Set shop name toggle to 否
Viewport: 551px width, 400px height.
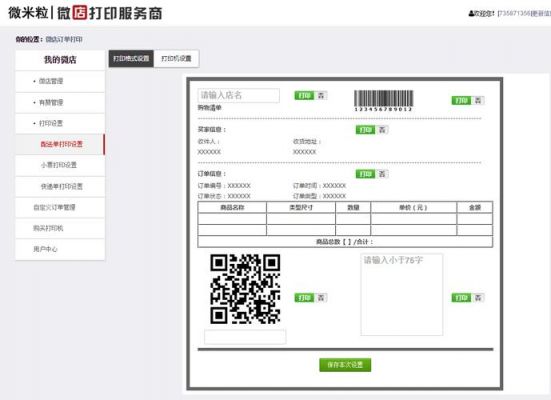pos(321,96)
